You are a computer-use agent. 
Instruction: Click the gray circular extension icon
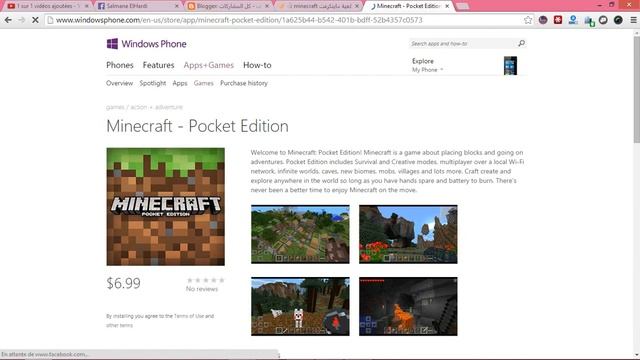coord(603,20)
